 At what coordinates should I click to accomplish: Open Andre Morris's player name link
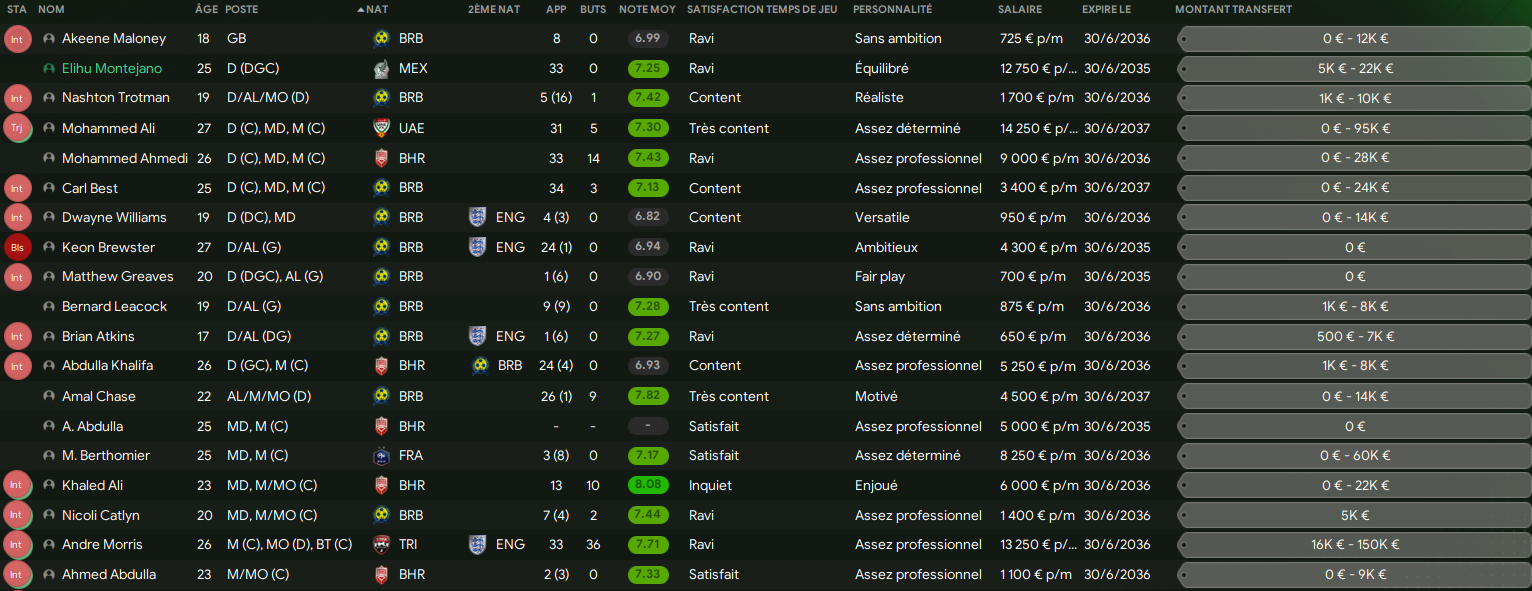(x=102, y=544)
